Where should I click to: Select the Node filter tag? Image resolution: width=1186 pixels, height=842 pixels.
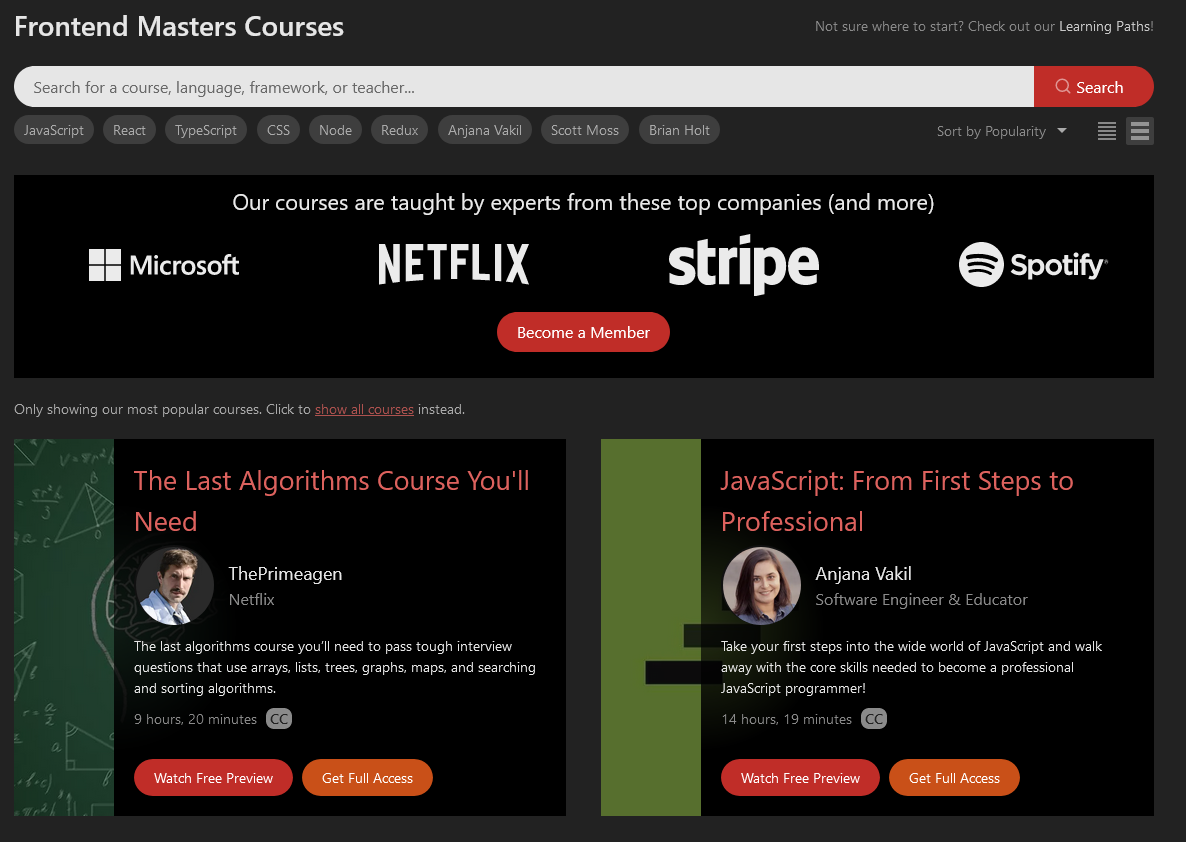pyautogui.click(x=335, y=130)
